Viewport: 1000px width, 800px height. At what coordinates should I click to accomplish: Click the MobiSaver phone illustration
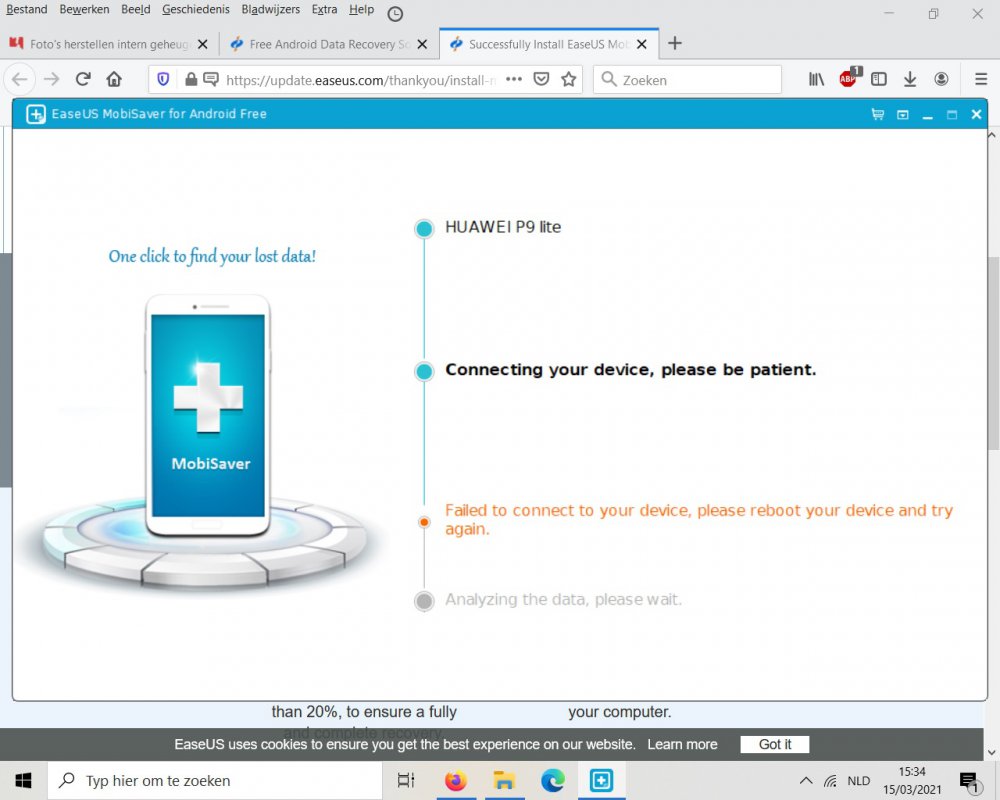pos(207,415)
